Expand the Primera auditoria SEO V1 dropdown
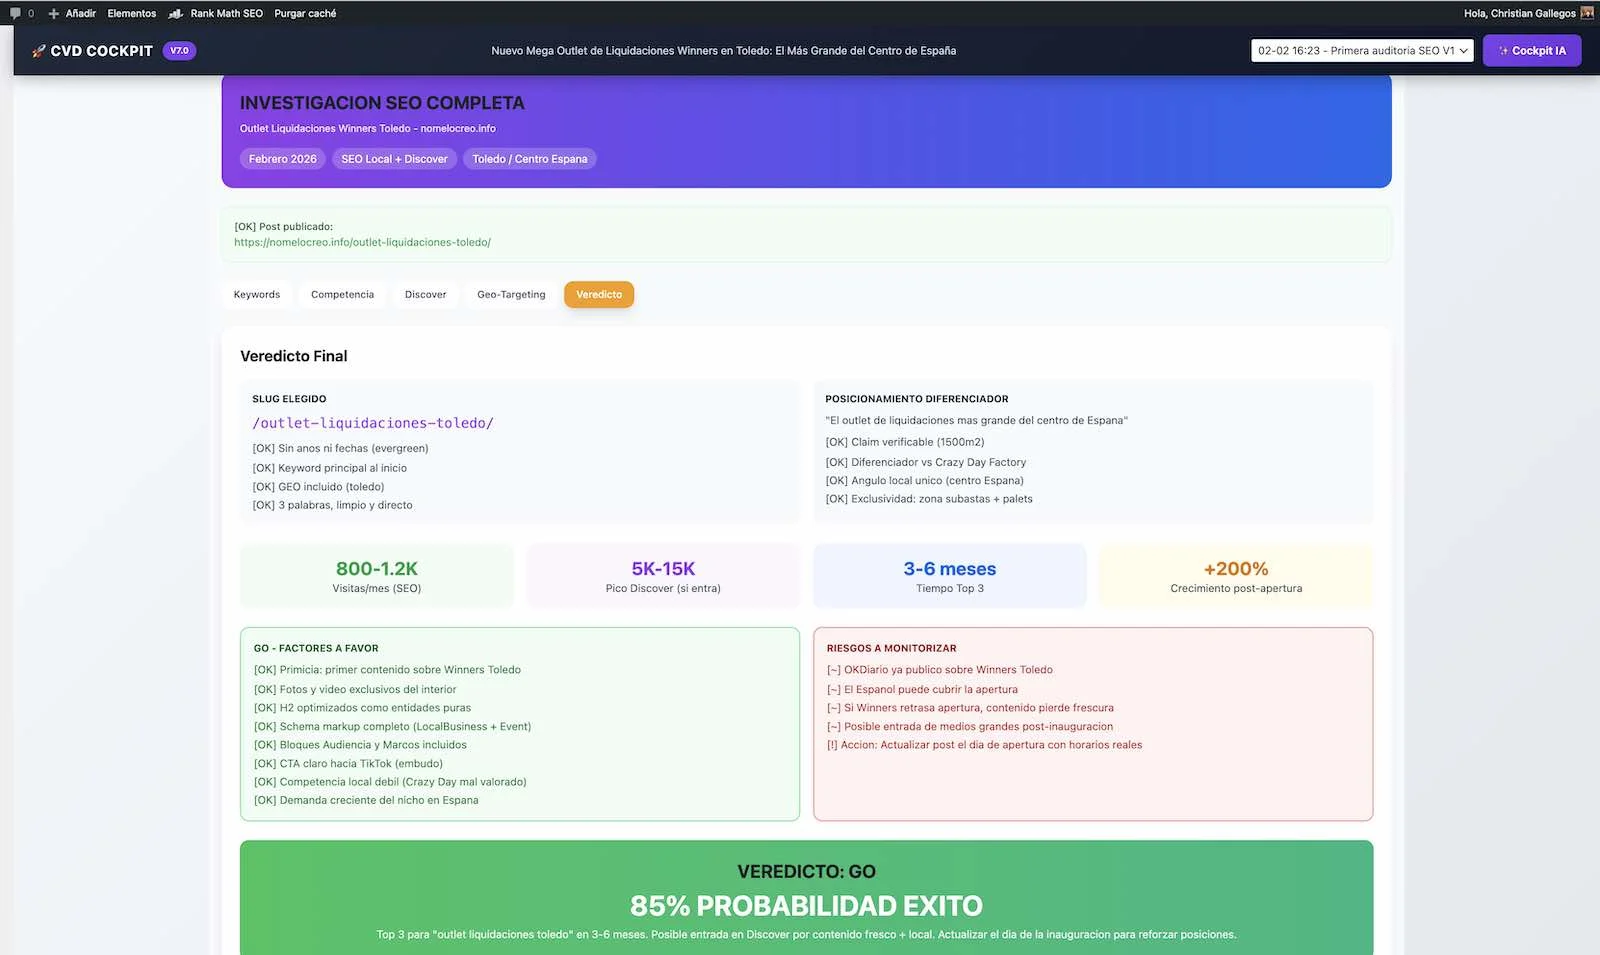1600x955 pixels. (x=1362, y=50)
